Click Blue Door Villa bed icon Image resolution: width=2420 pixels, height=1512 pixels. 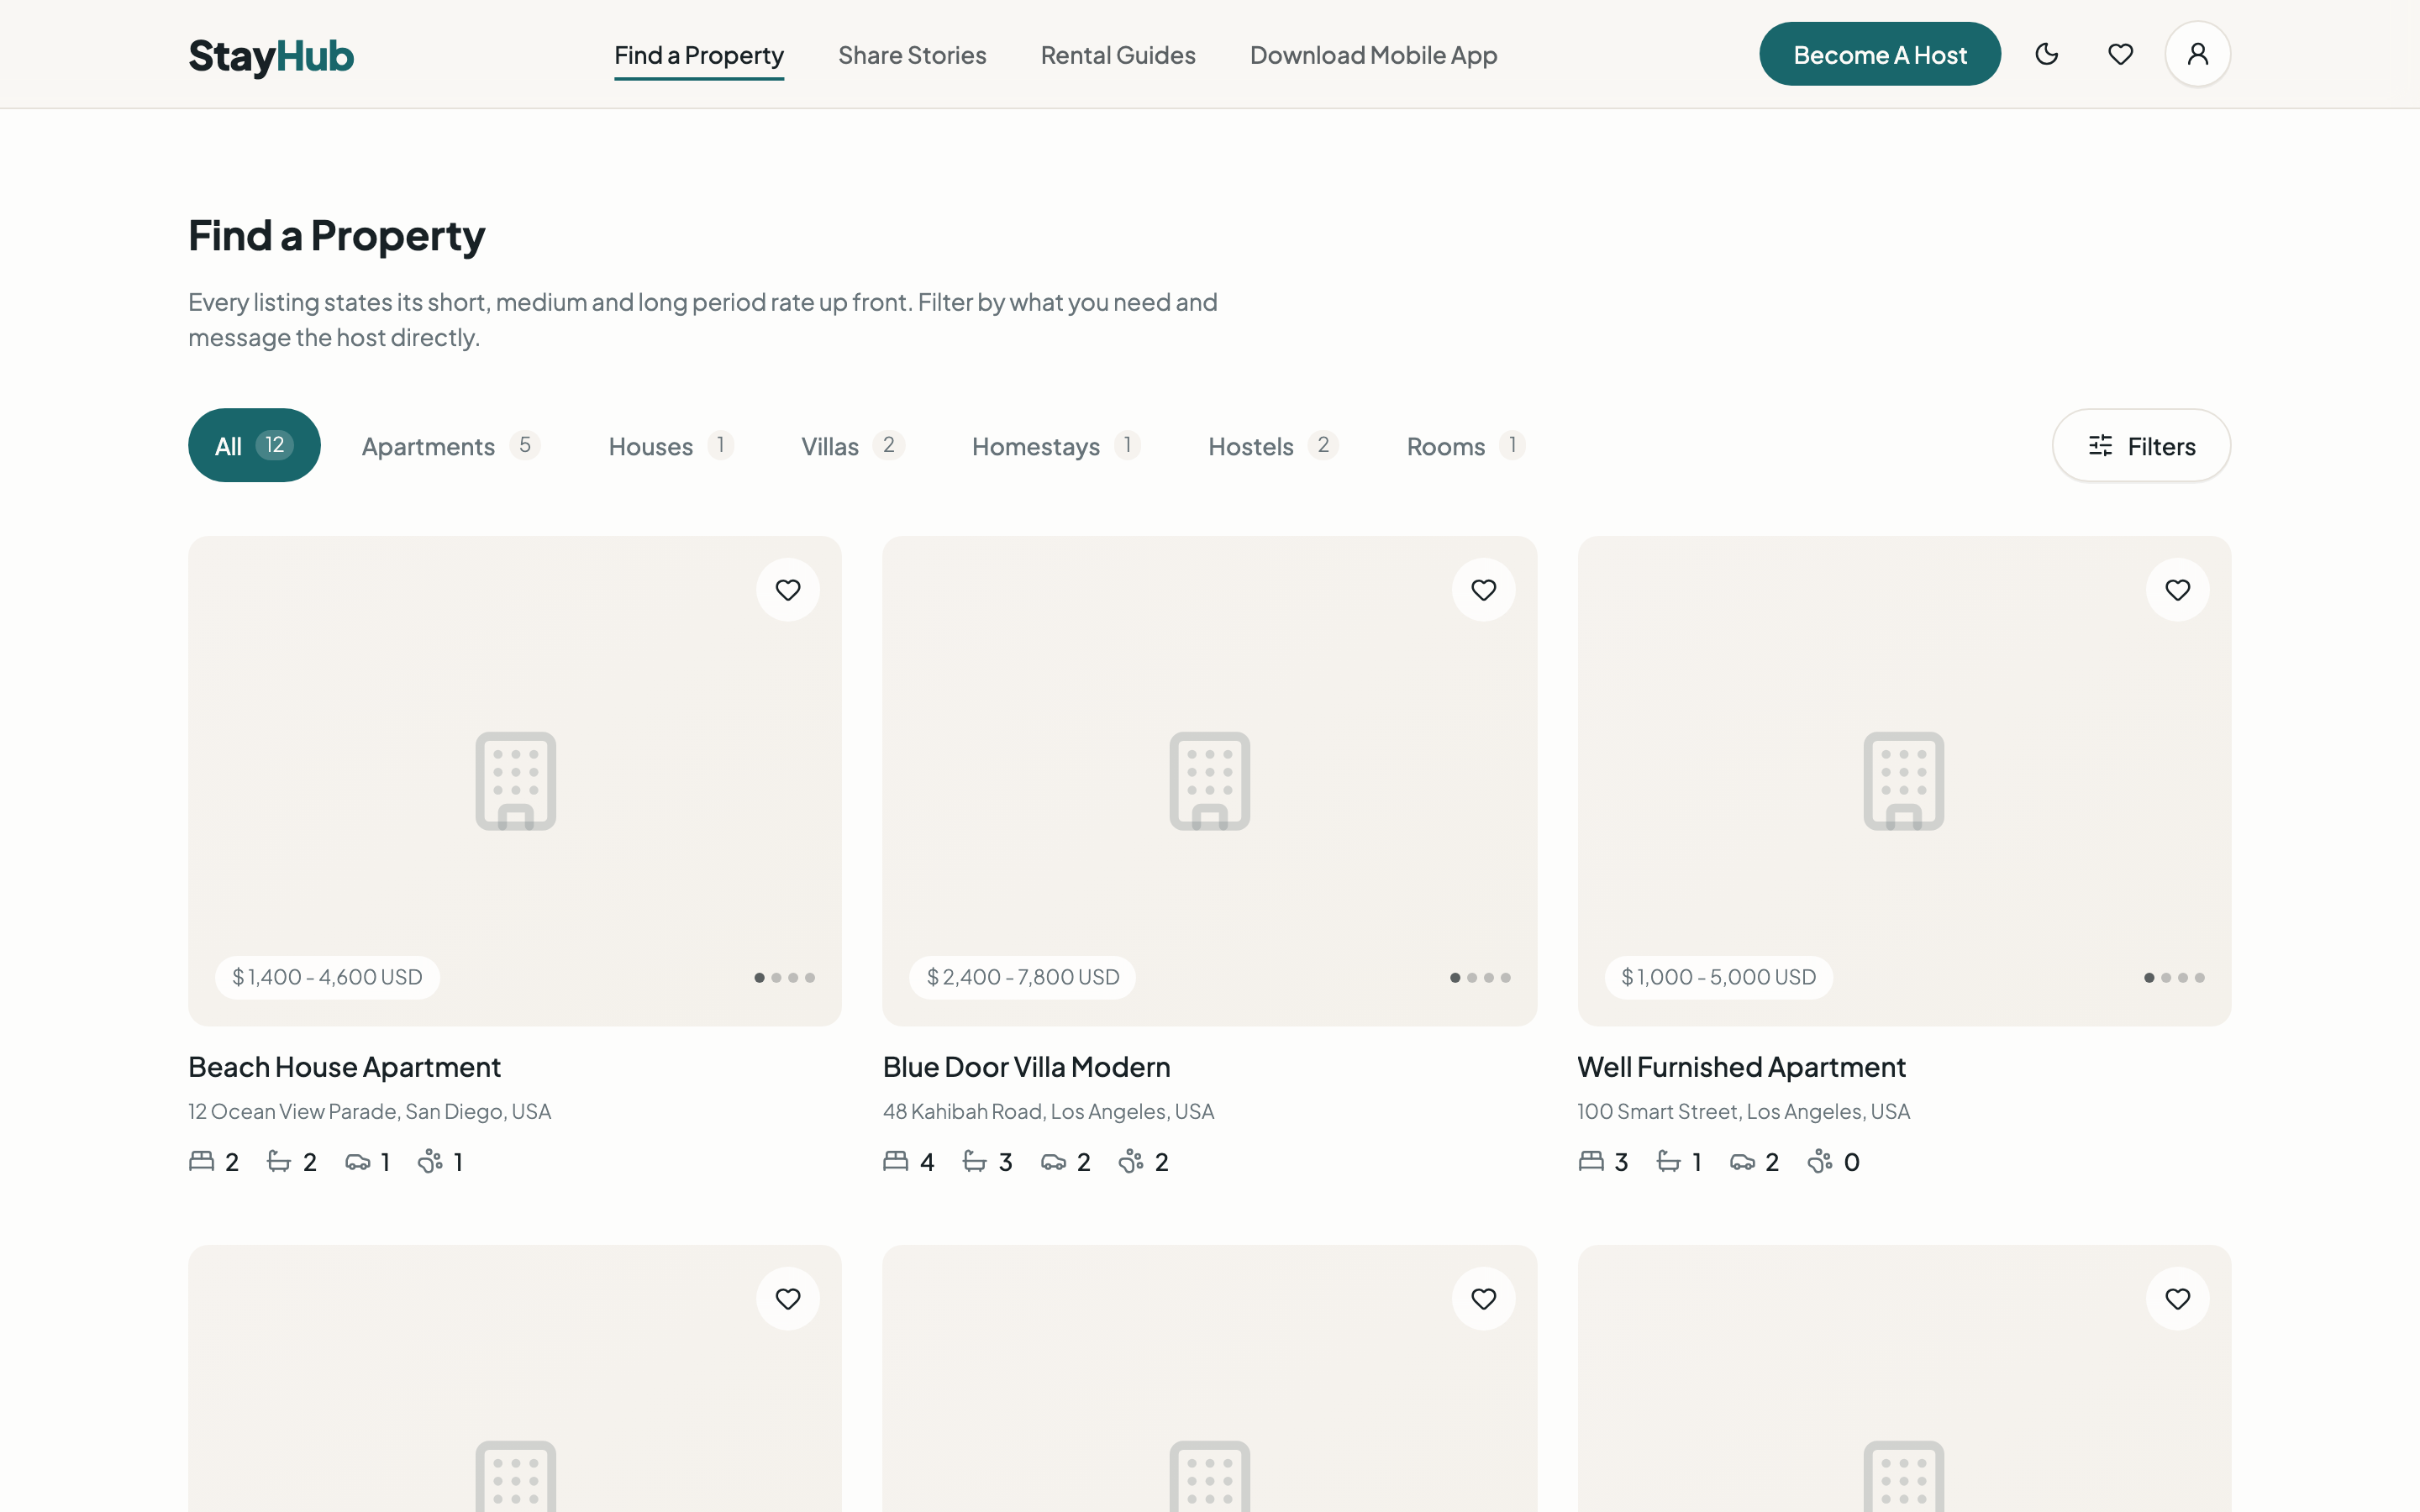(895, 1160)
